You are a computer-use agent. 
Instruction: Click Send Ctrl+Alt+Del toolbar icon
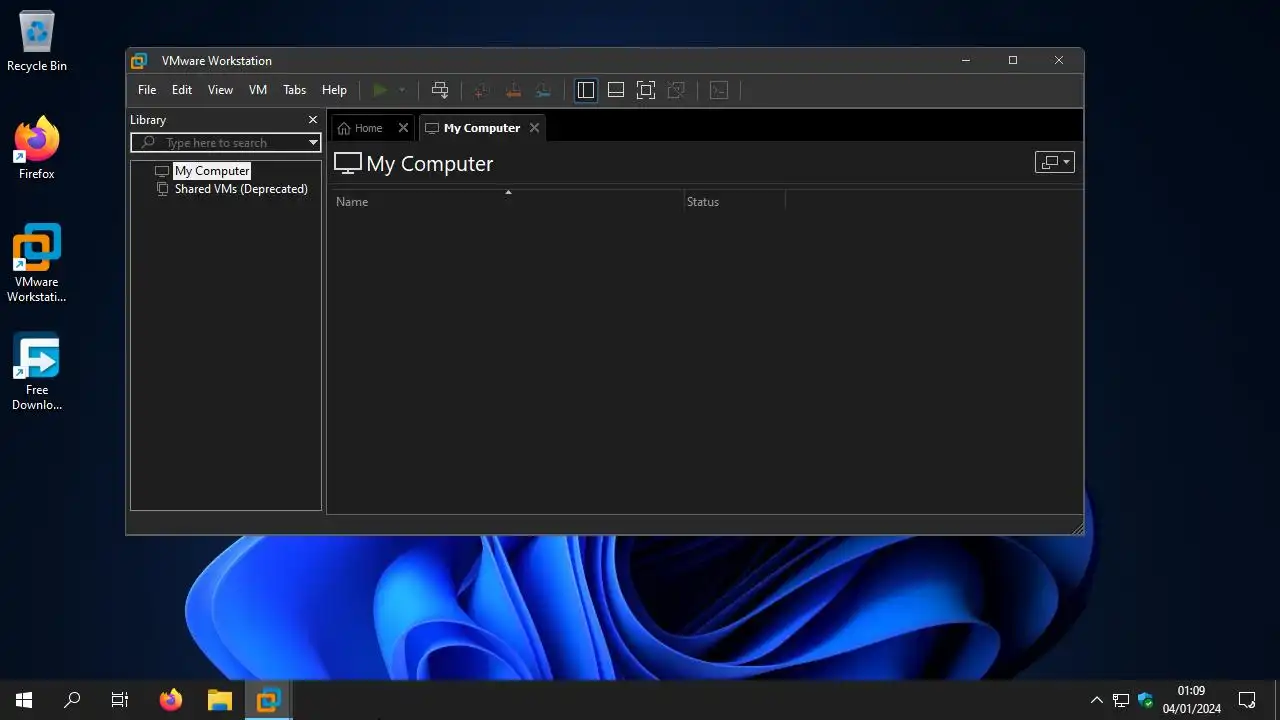pos(440,90)
